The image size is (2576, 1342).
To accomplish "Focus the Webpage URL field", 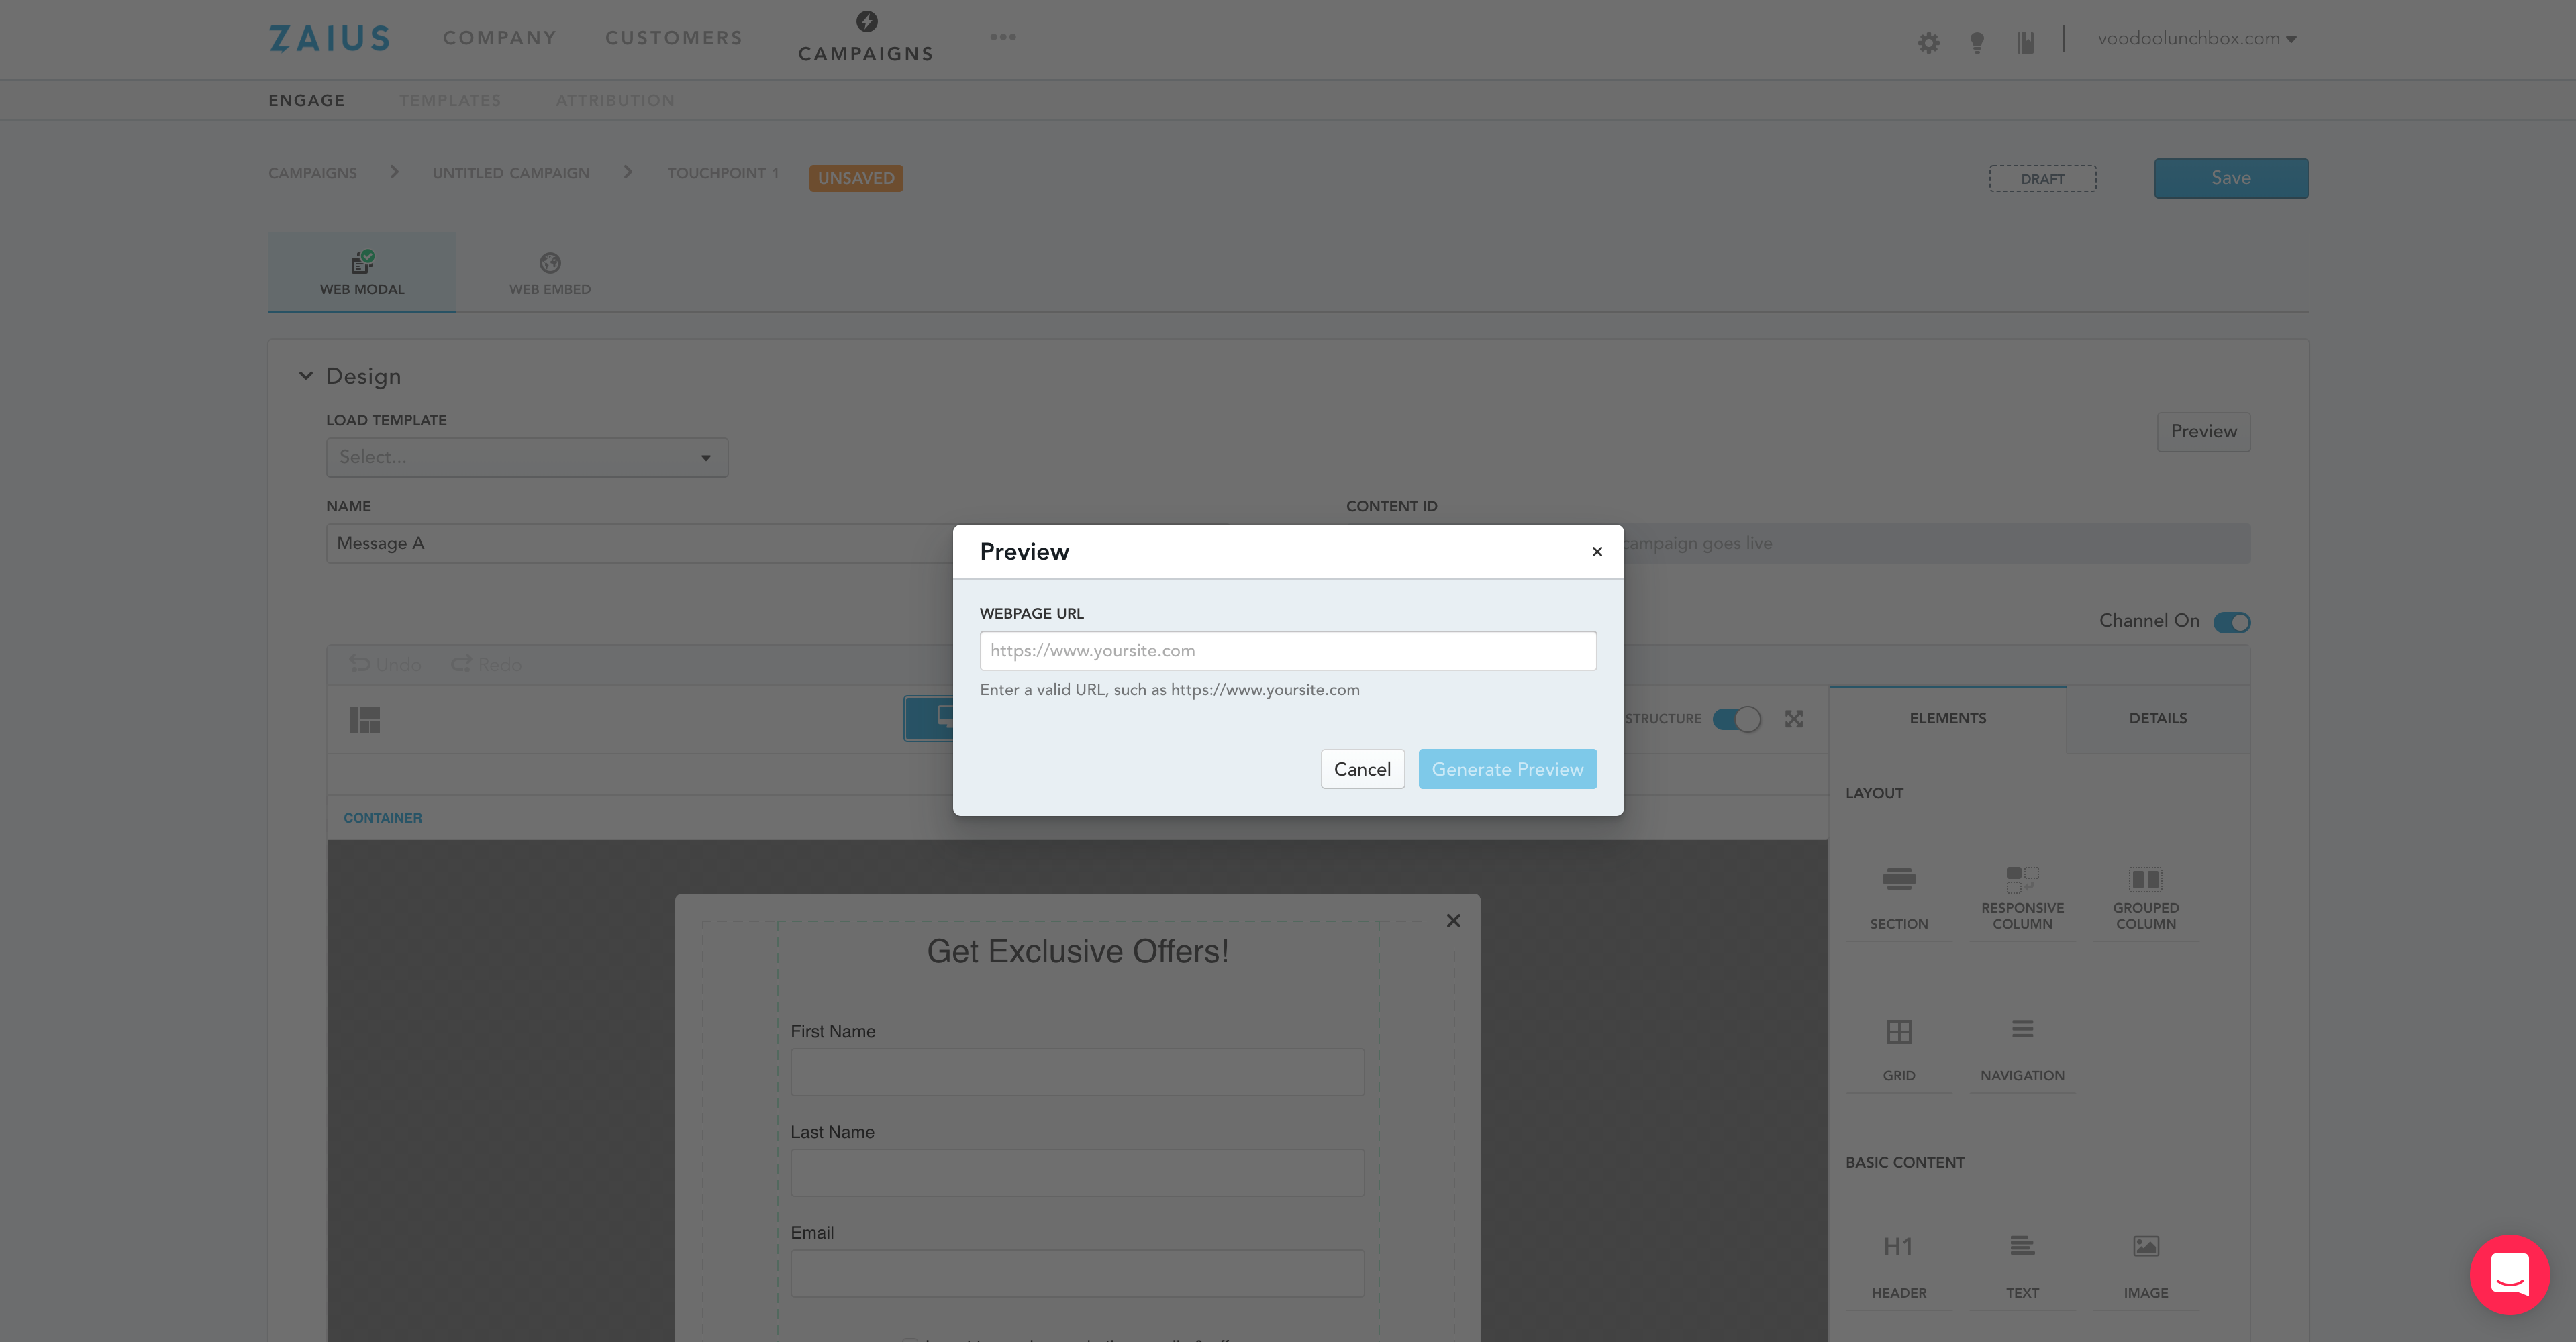I will (x=1288, y=650).
